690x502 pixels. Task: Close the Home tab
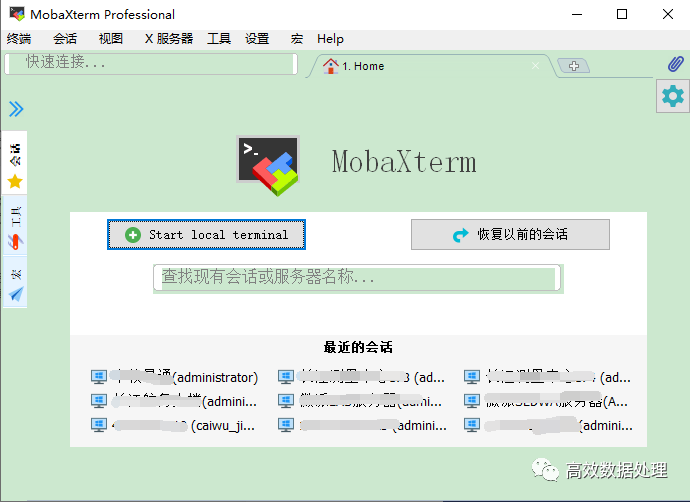tap(535, 66)
